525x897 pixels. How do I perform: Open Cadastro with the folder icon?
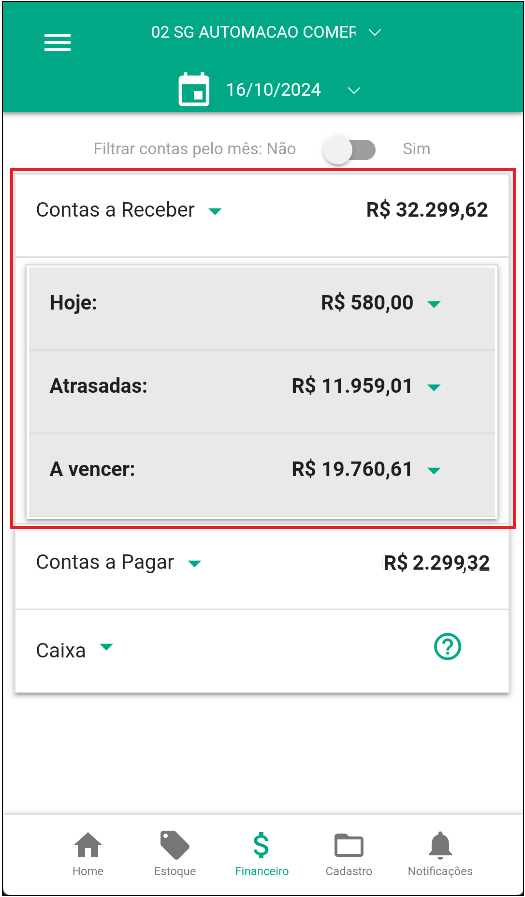pyautogui.click(x=349, y=845)
